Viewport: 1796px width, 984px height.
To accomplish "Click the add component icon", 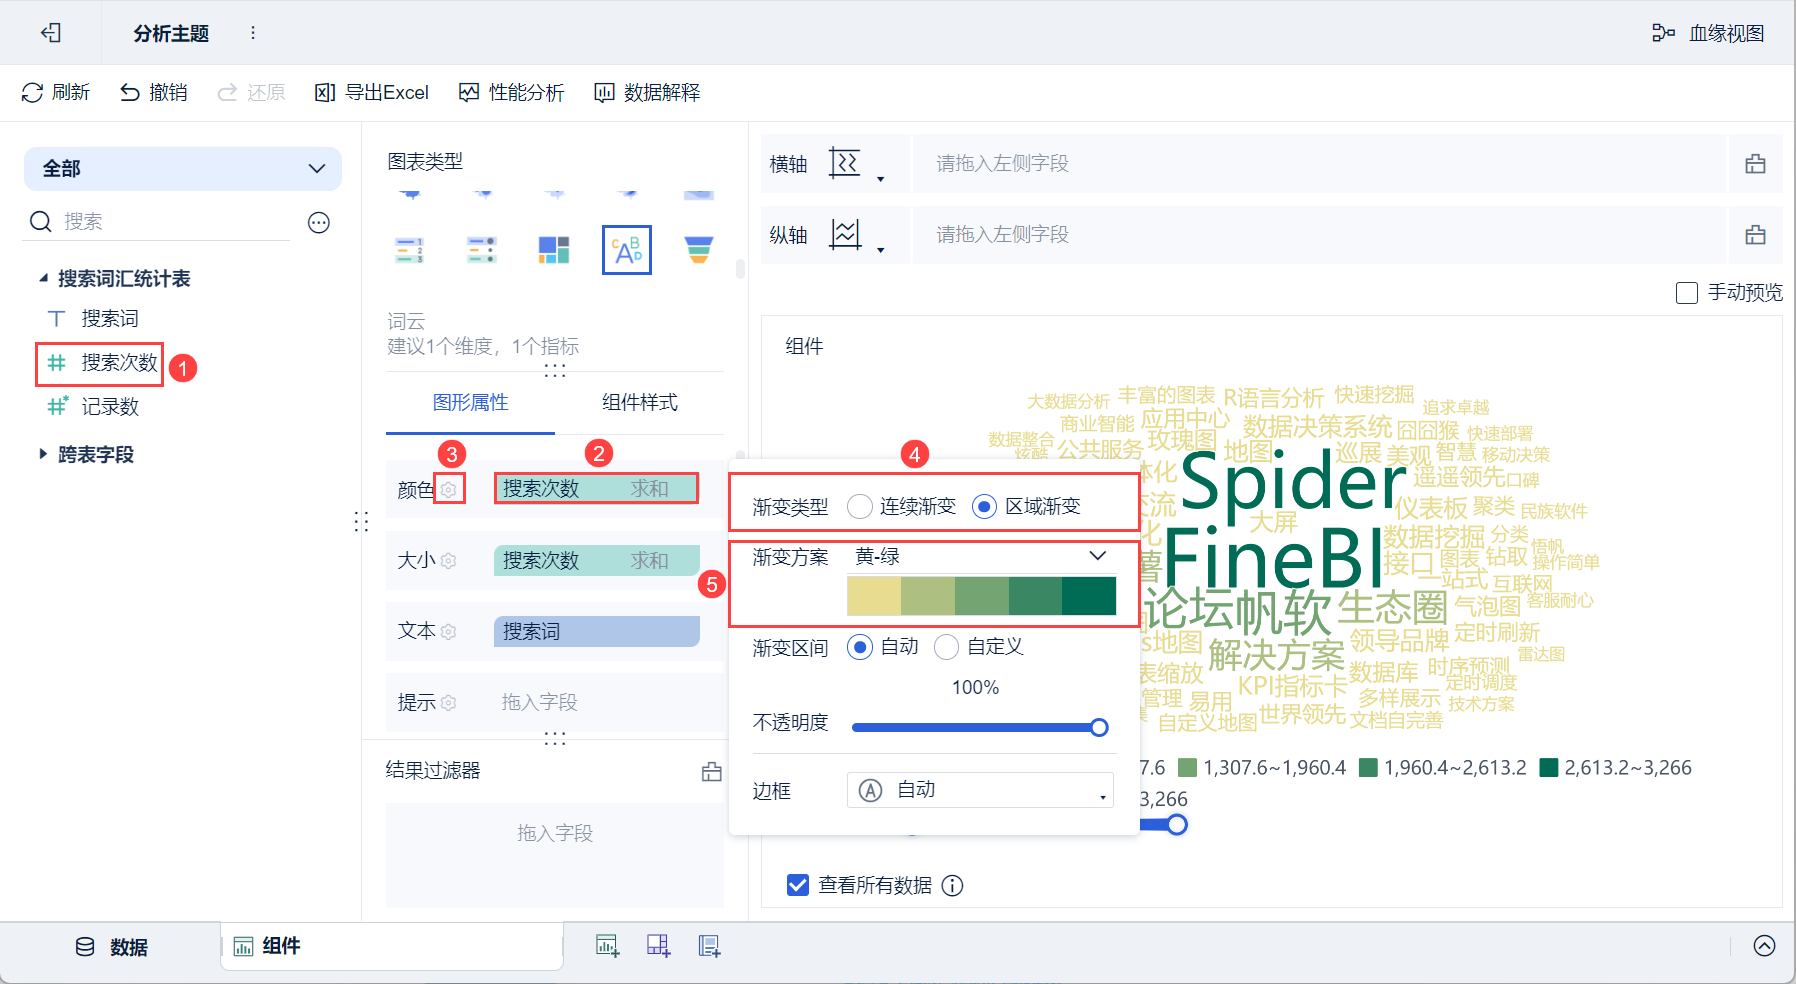I will coord(607,946).
